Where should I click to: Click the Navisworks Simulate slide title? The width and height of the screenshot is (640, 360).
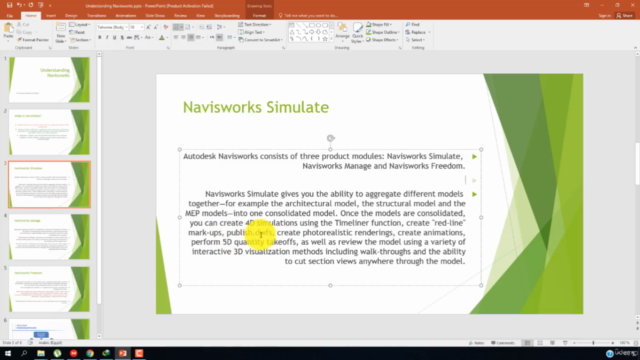(256, 107)
